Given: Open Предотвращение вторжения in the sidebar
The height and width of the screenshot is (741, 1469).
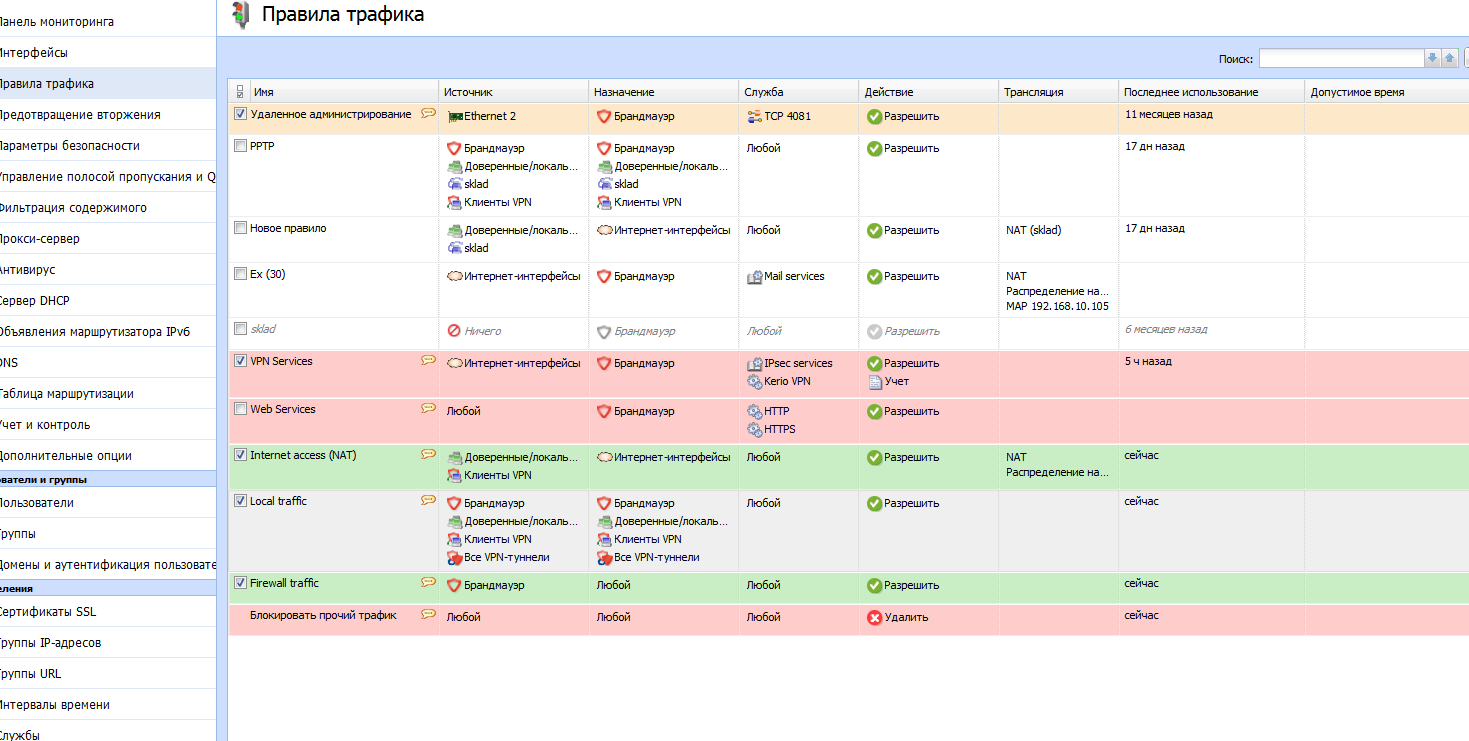Looking at the screenshot, I should (x=108, y=115).
